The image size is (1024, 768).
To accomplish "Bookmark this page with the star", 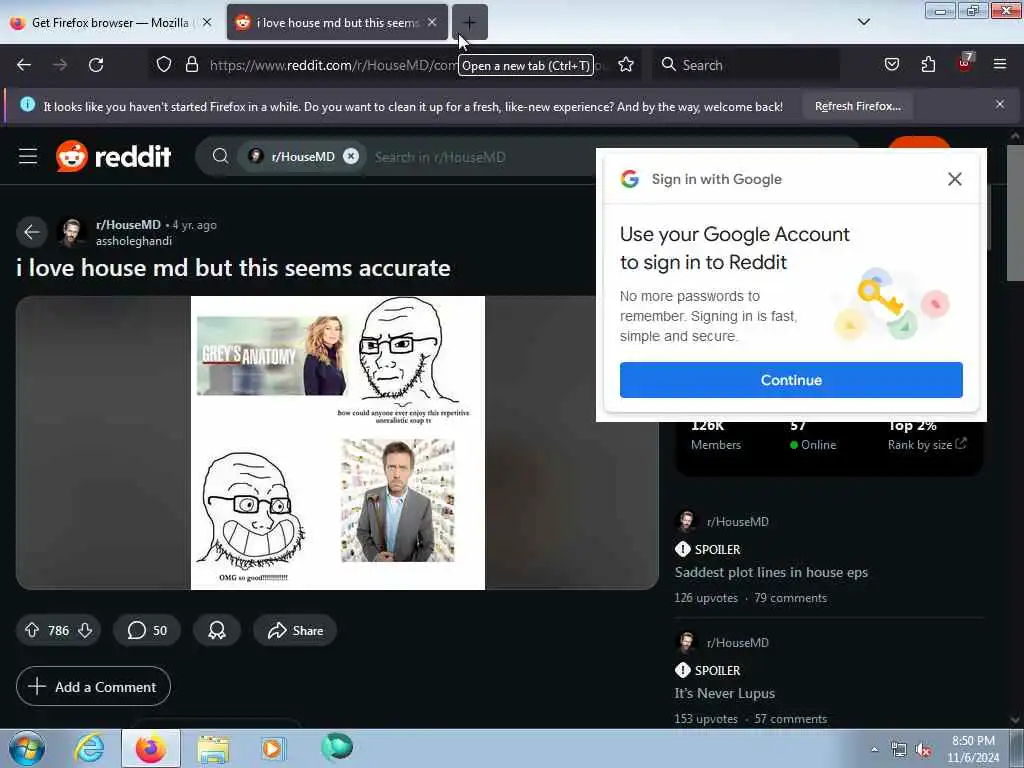I will point(626,65).
